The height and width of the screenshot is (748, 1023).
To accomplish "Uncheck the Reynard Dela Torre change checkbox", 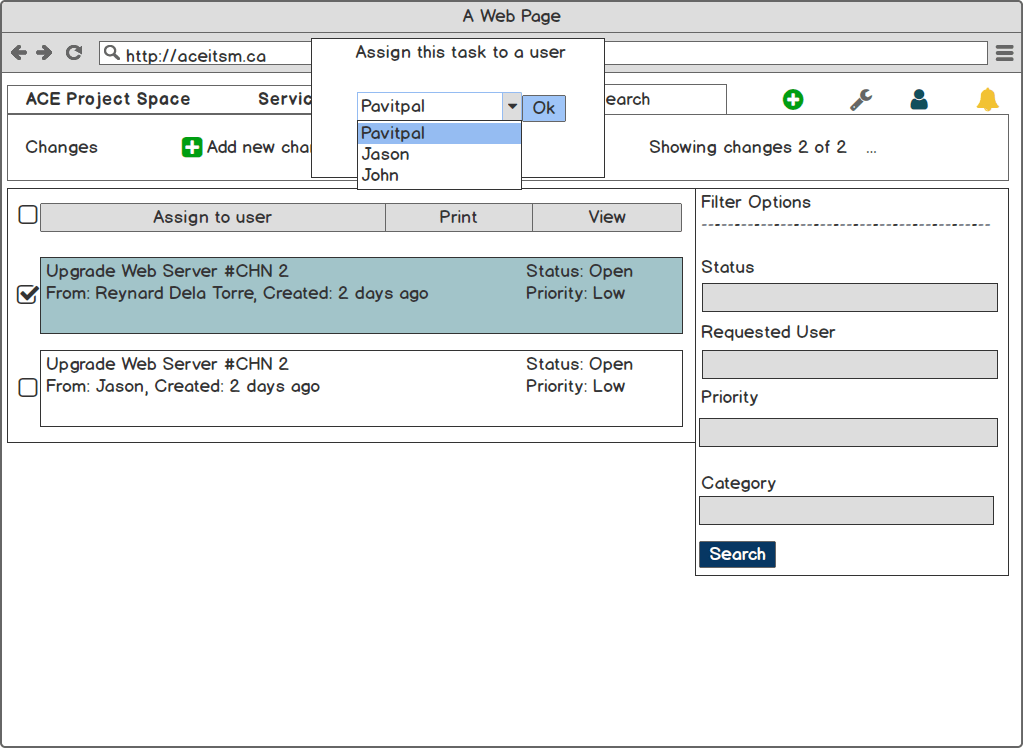I will [x=28, y=294].
